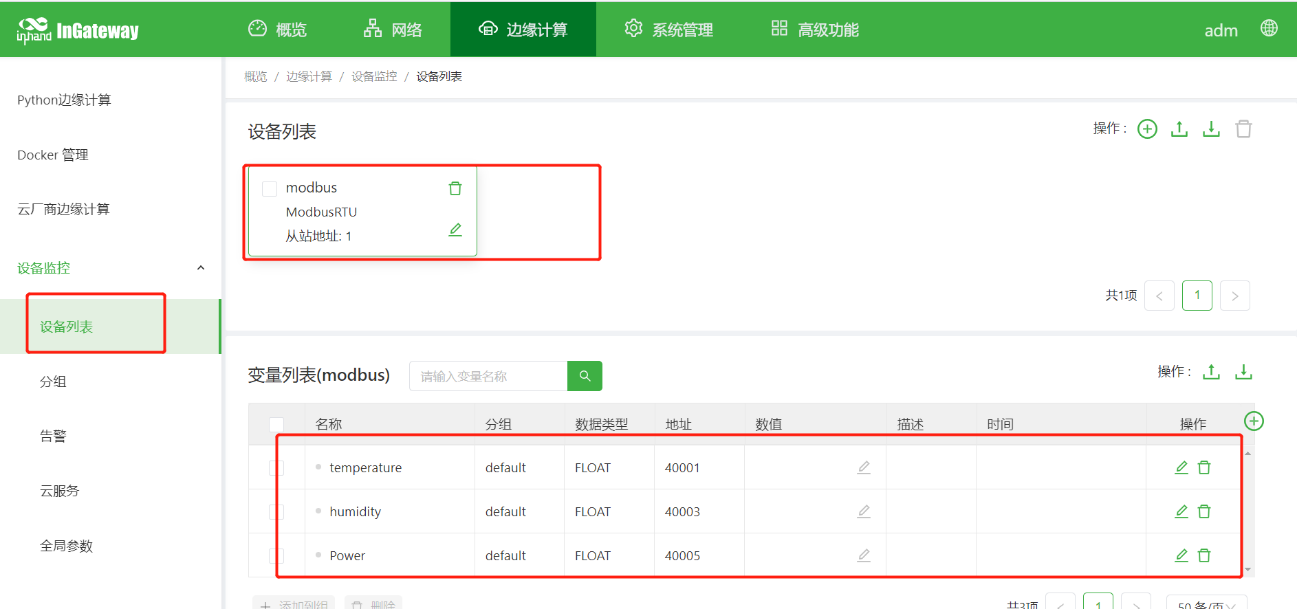The width and height of the screenshot is (1297, 609).
Task: Go to next device list page
Action: click(1235, 296)
